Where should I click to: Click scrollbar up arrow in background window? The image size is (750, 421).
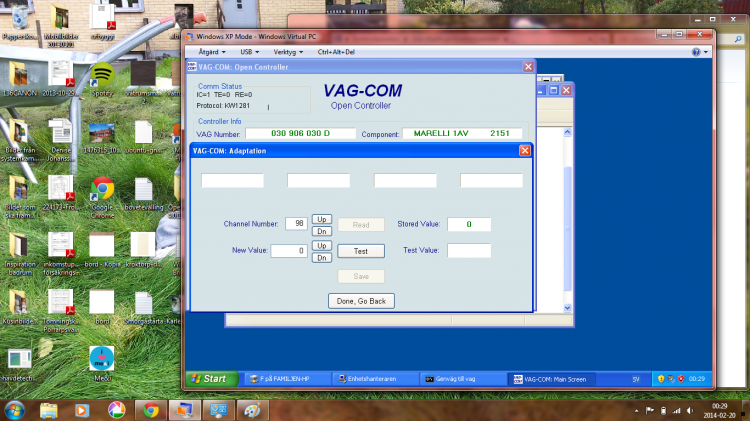click(567, 132)
